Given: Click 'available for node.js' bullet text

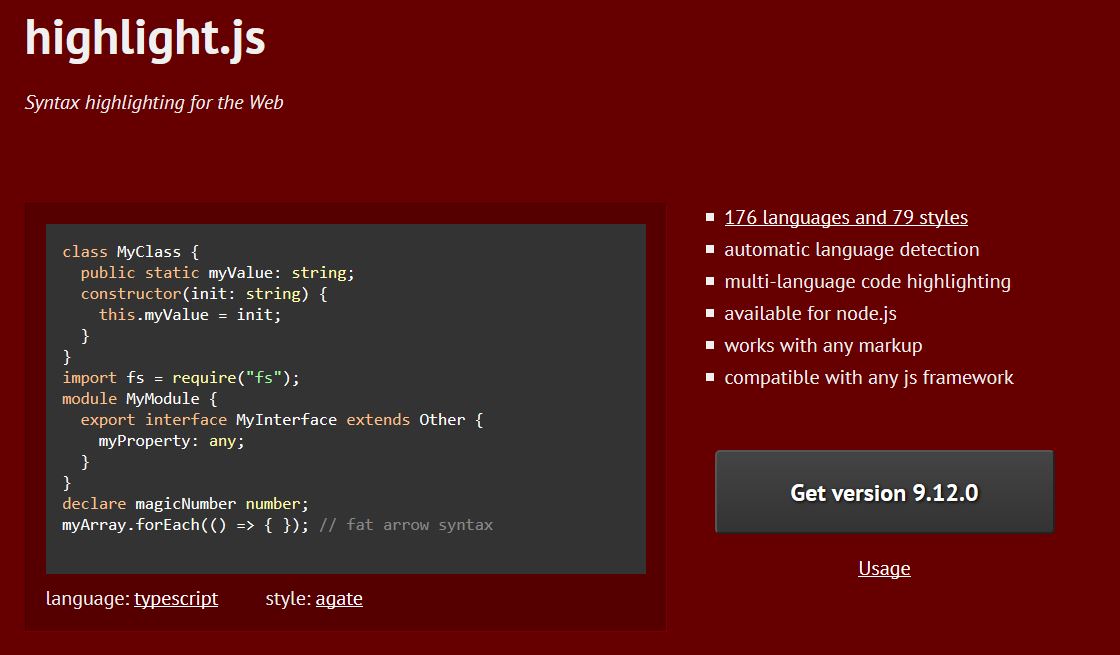Looking at the screenshot, I should tap(810, 314).
